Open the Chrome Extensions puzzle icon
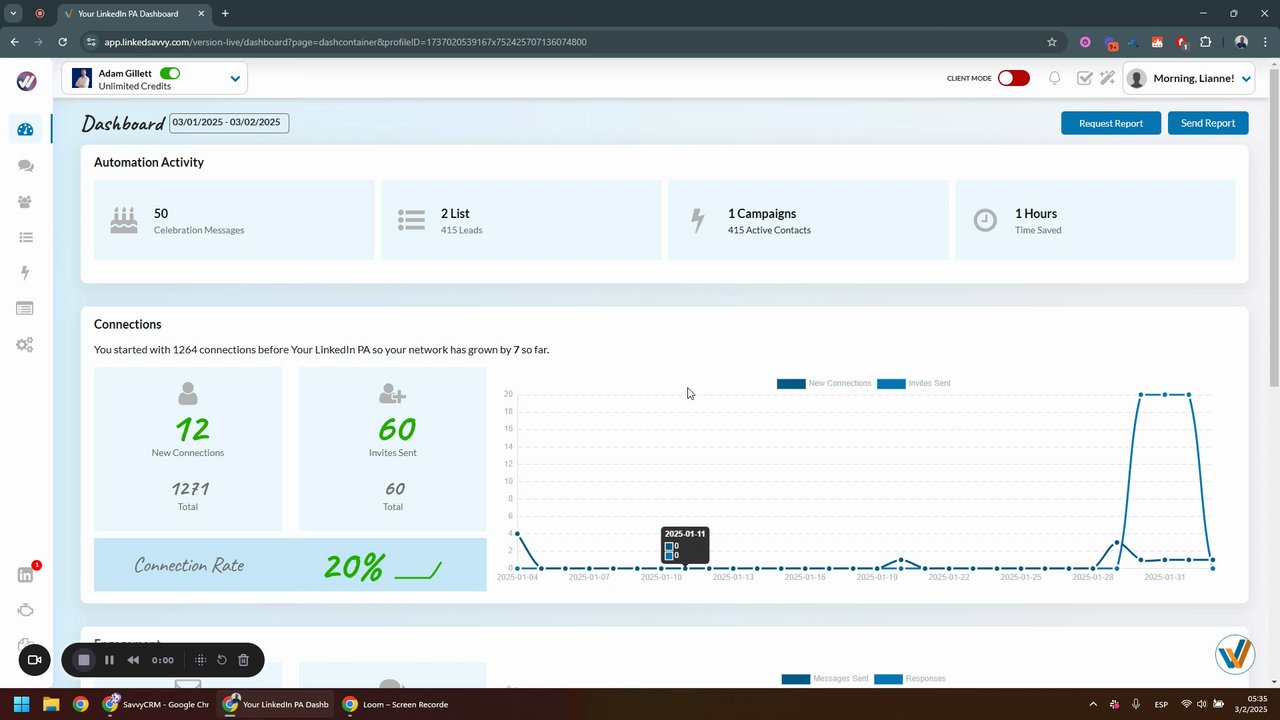 (x=1205, y=42)
